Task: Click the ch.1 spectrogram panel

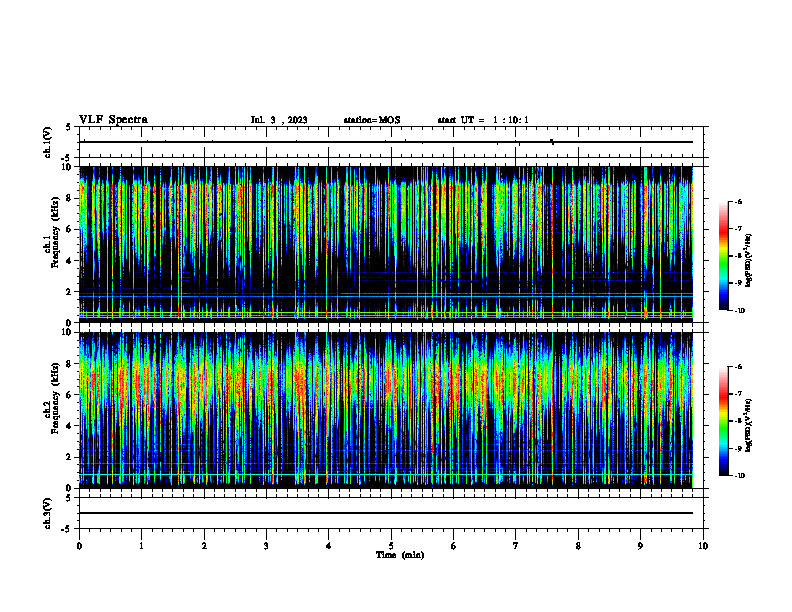Action: pos(386,244)
